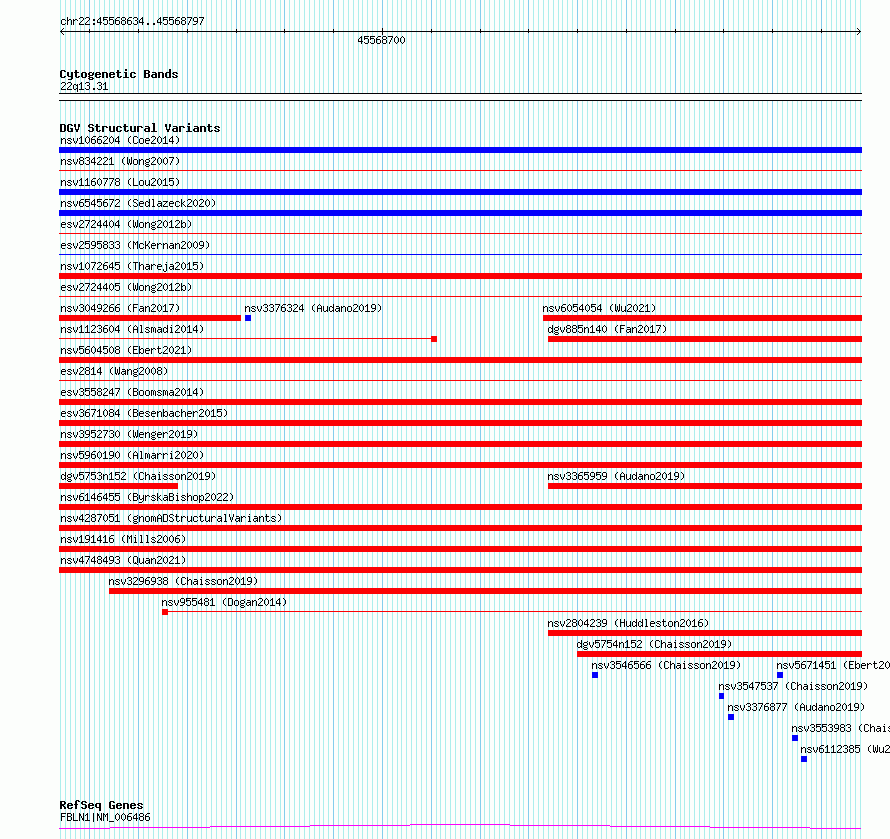Image resolution: width=890 pixels, height=839 pixels.
Task: Click the nsv3553983 variant label
Action: [841, 728]
